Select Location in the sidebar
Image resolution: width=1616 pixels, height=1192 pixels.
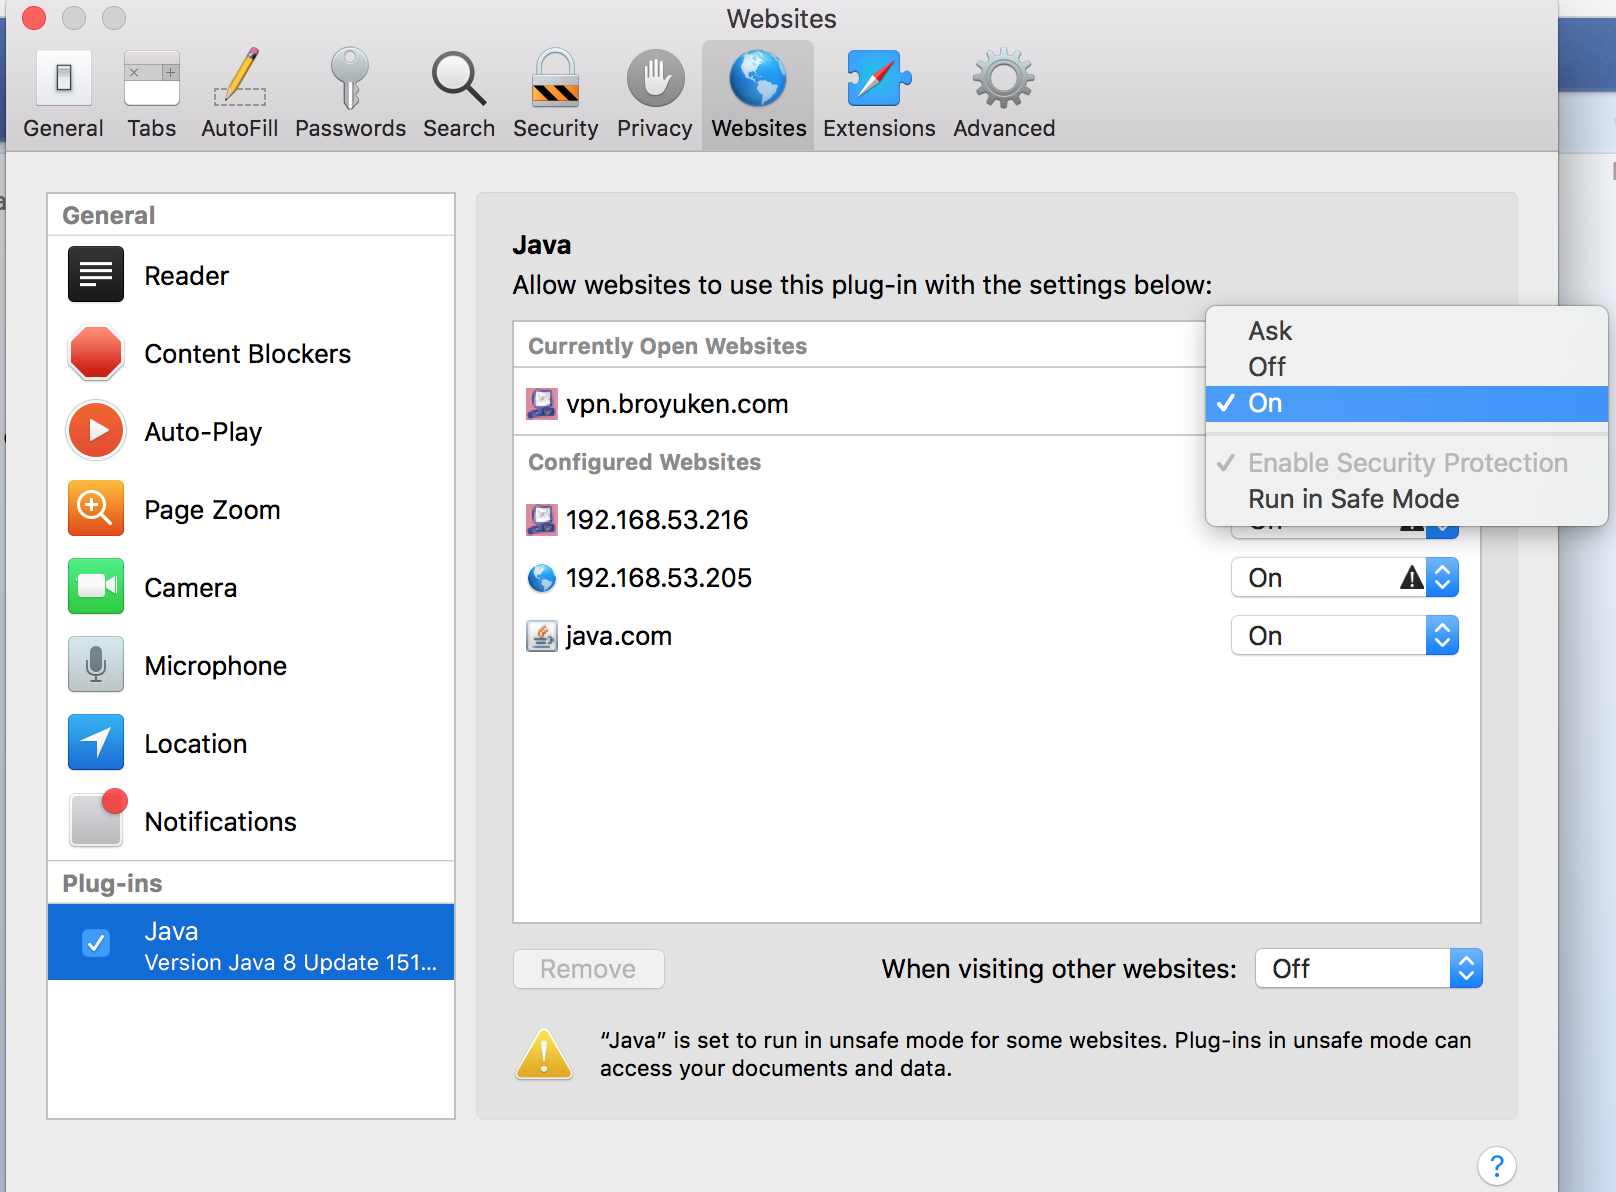click(251, 743)
